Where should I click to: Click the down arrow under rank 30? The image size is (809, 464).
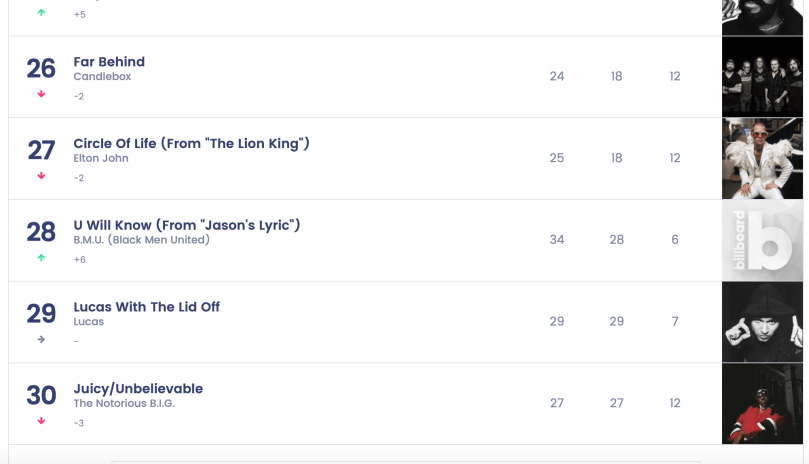pos(41,421)
